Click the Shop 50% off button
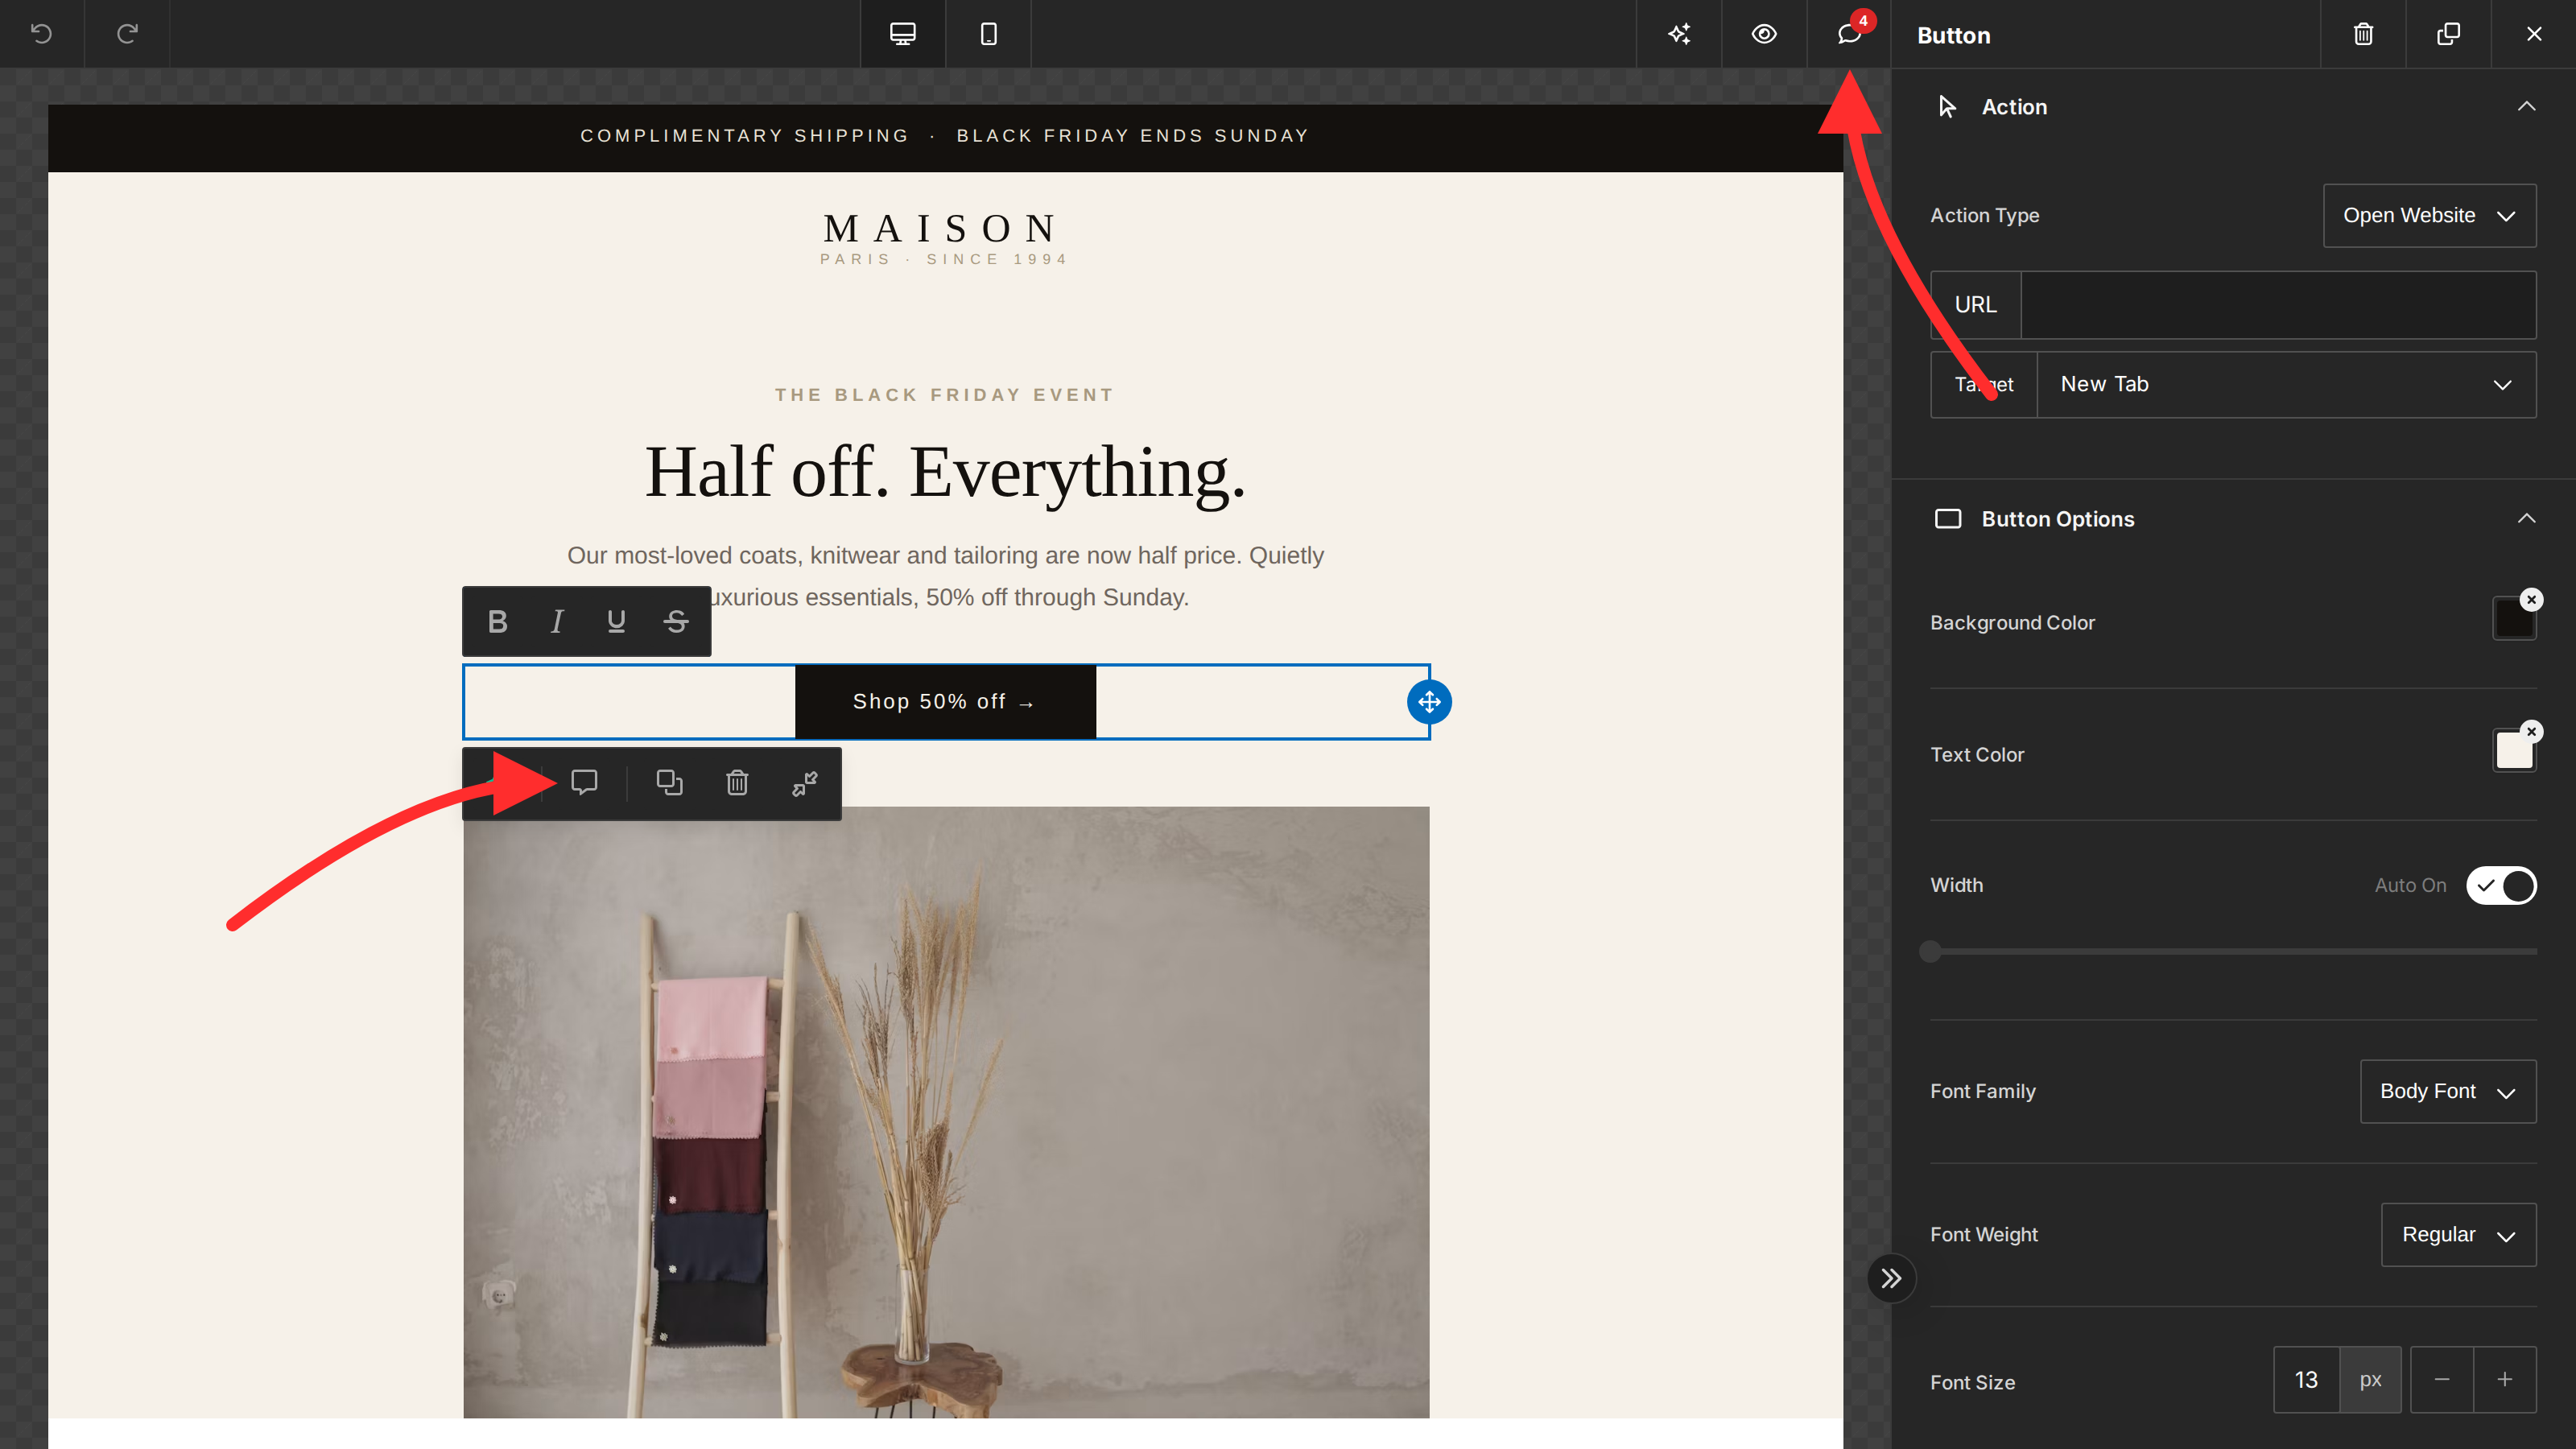The width and height of the screenshot is (2576, 1449). point(945,702)
